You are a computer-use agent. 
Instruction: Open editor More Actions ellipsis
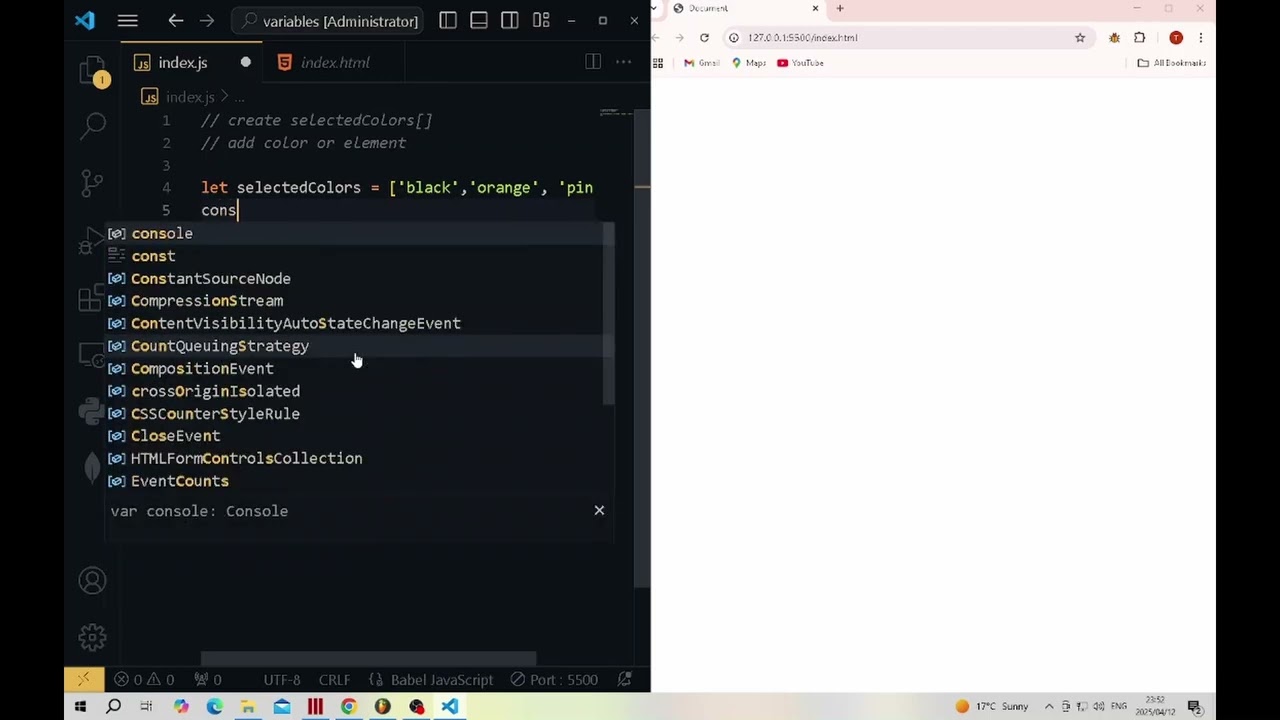pyautogui.click(x=624, y=62)
